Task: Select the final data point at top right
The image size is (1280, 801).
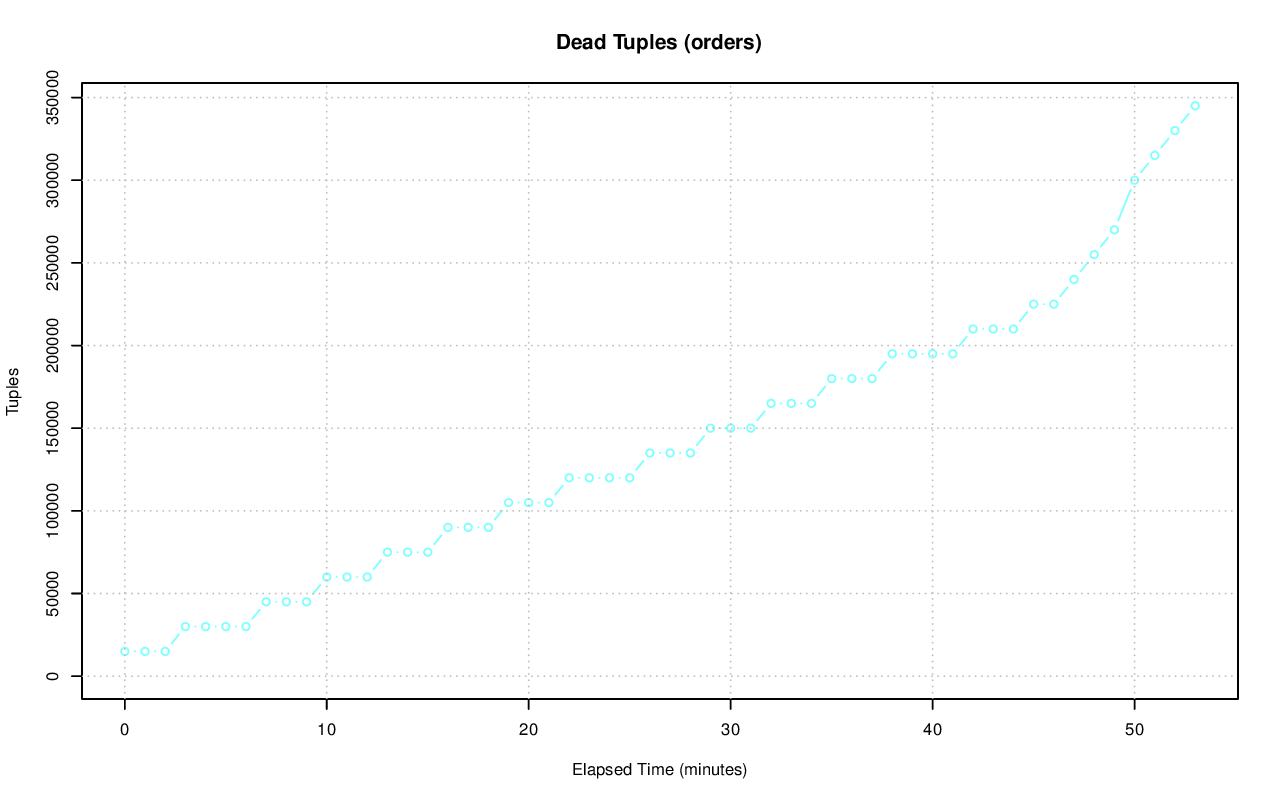Action: coord(1195,105)
